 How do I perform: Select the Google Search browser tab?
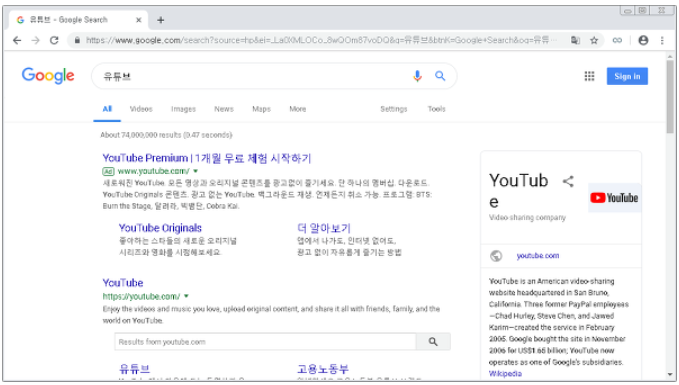point(78,20)
